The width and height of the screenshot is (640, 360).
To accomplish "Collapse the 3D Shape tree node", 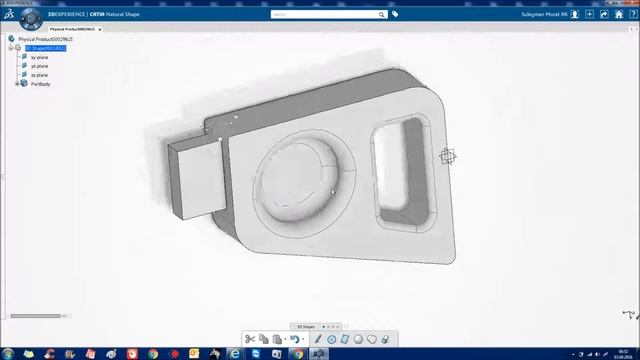I will pos(11,48).
